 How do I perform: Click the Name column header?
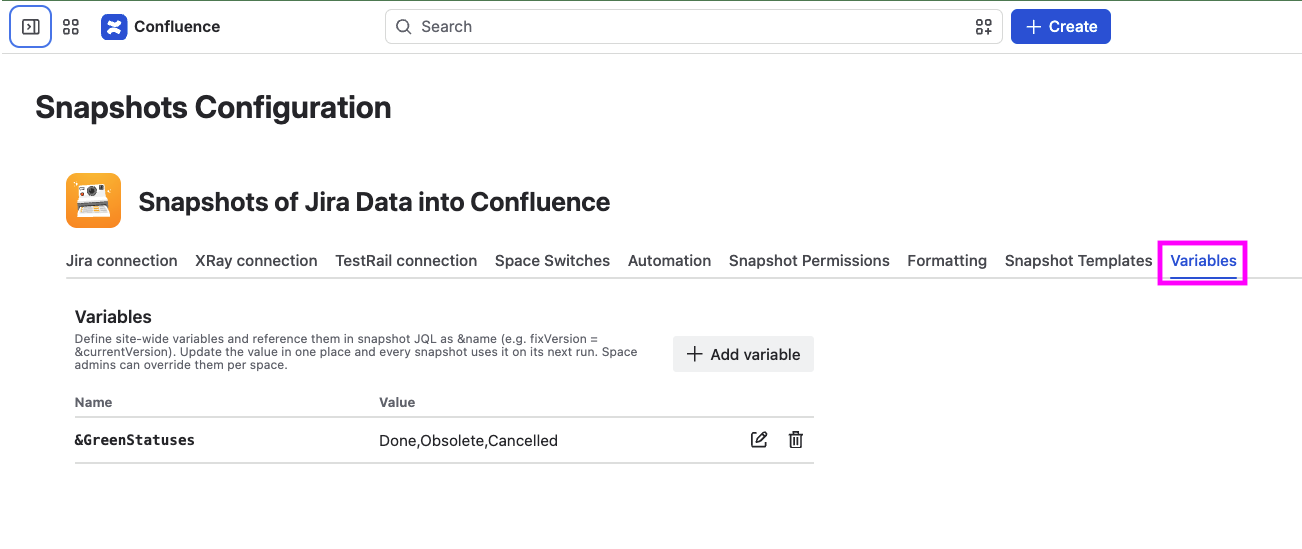click(94, 402)
